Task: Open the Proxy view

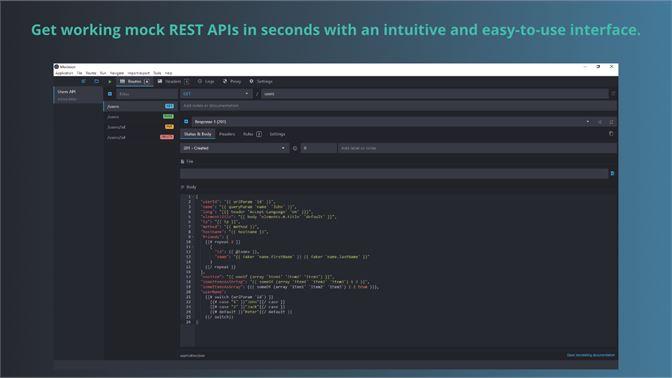Action: click(x=232, y=81)
